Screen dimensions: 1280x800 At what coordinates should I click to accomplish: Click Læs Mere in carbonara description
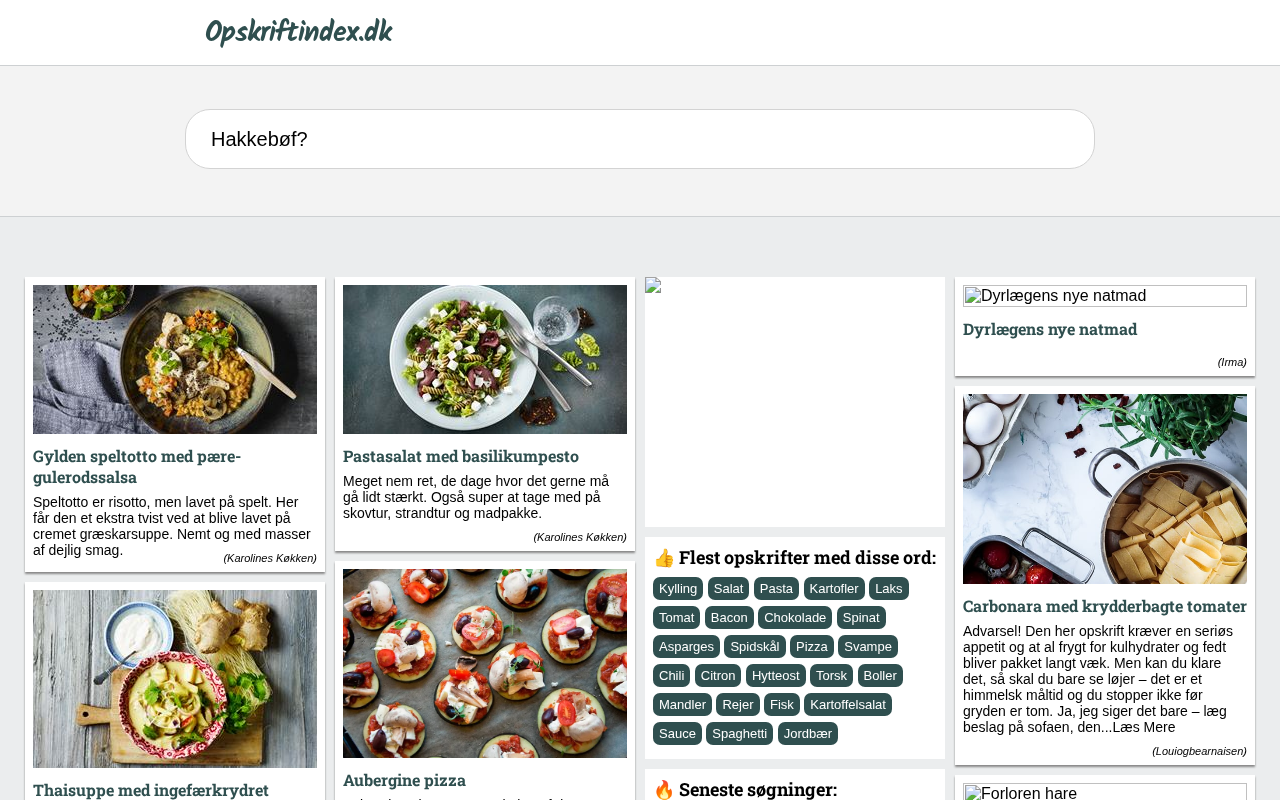(x=1144, y=727)
